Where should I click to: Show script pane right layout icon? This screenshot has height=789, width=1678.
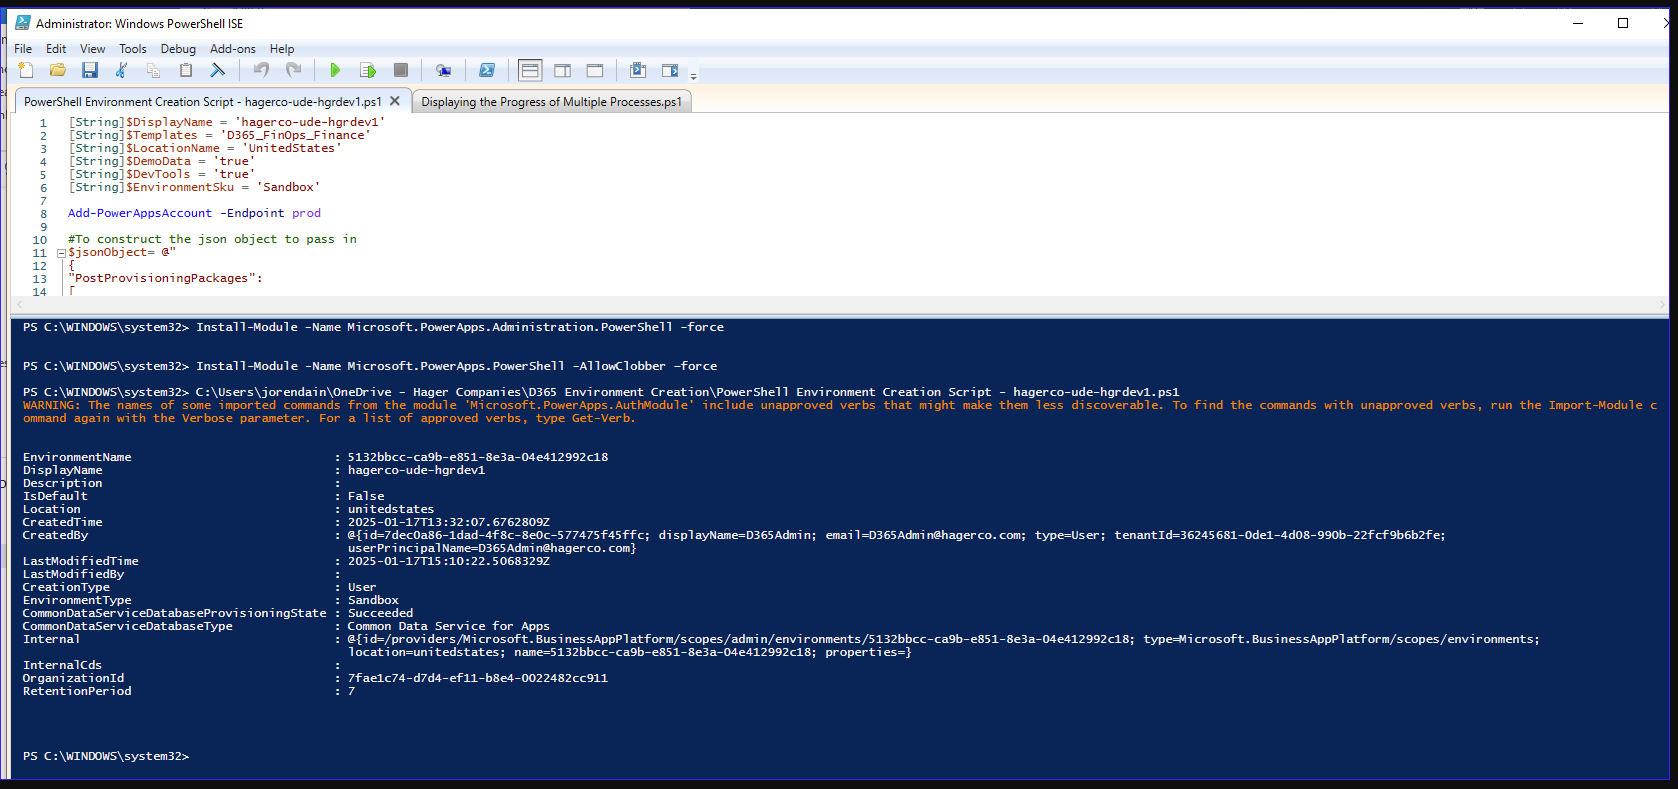click(x=563, y=70)
